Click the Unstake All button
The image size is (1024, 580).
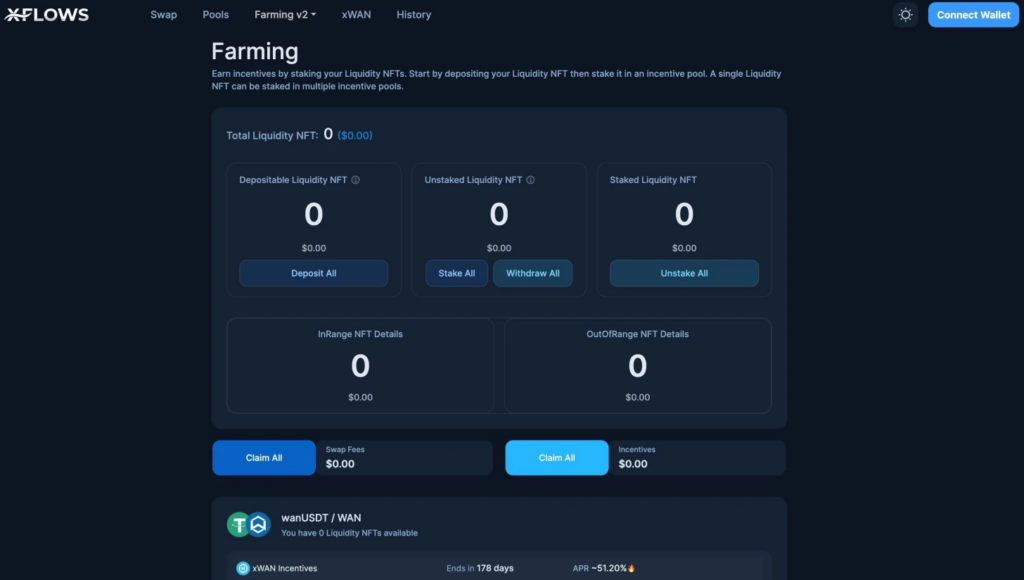tap(684, 273)
